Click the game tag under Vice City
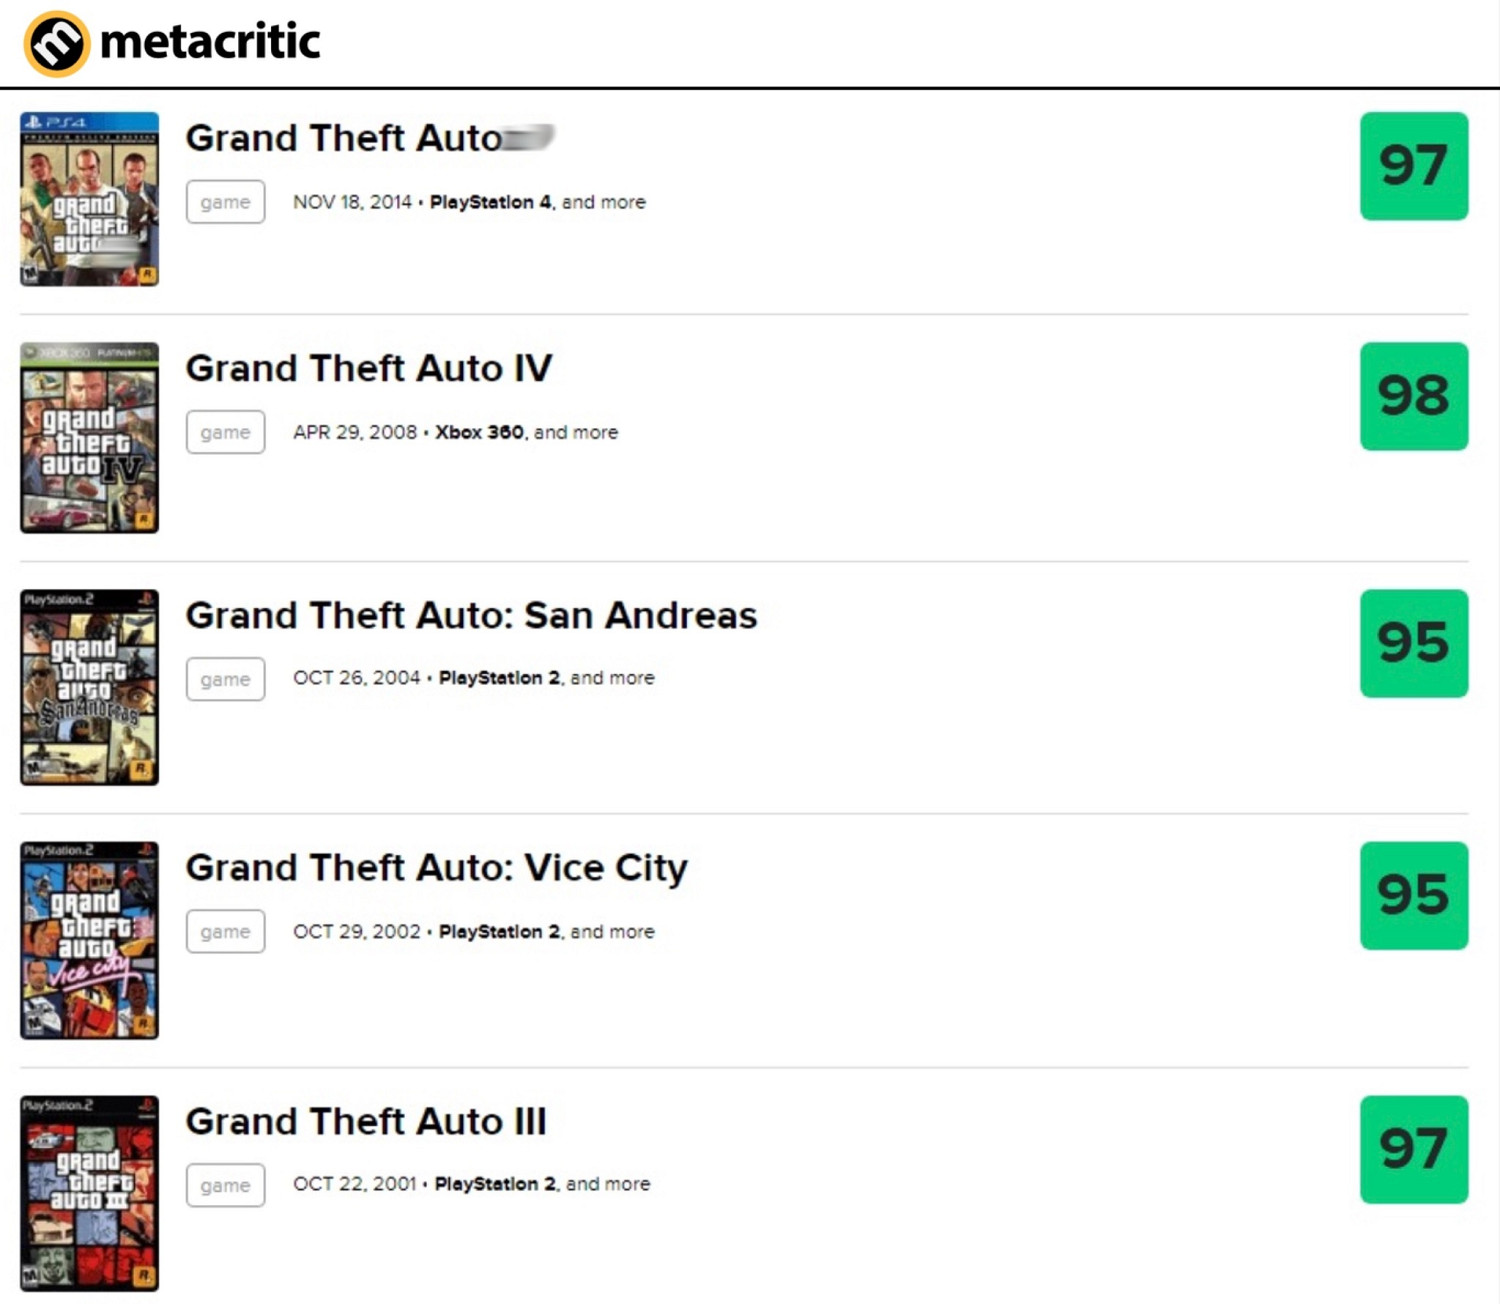The image size is (1500, 1304). click(225, 931)
